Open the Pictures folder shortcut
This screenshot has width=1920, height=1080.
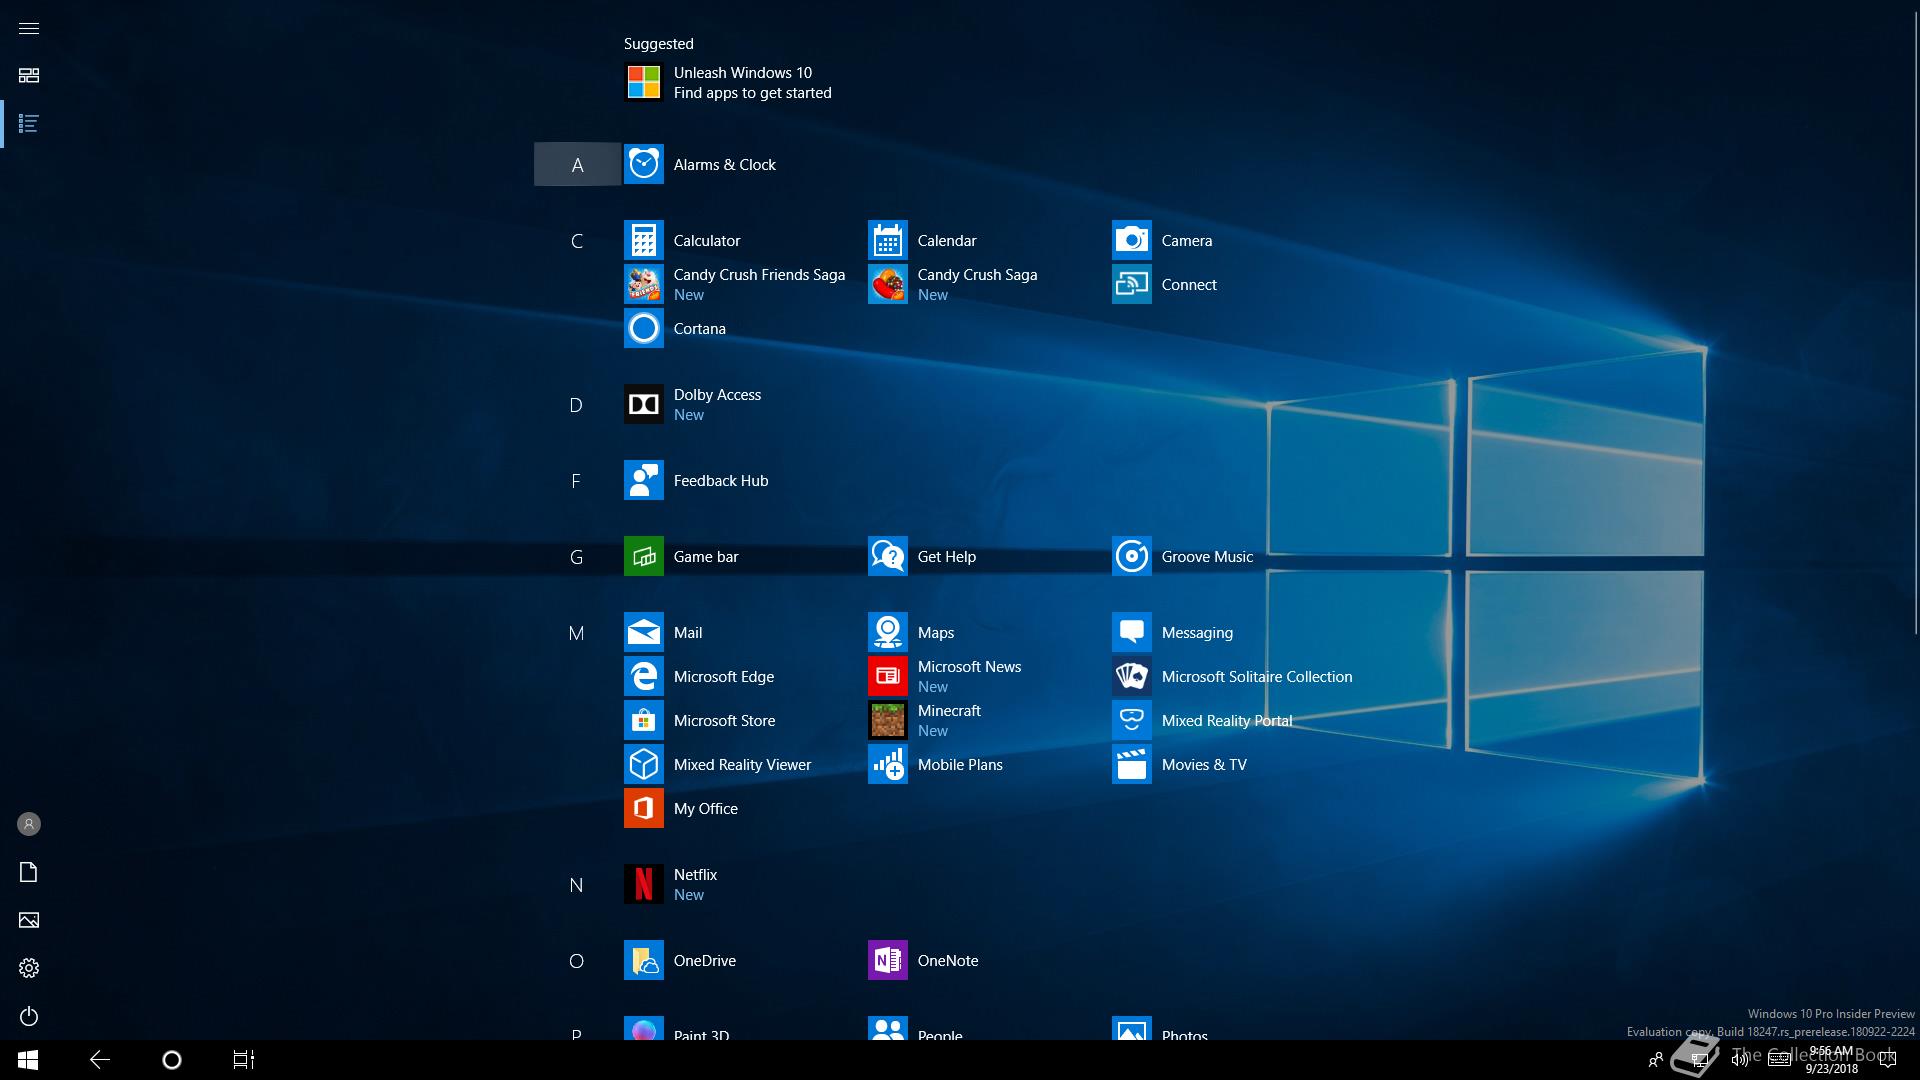(29, 920)
